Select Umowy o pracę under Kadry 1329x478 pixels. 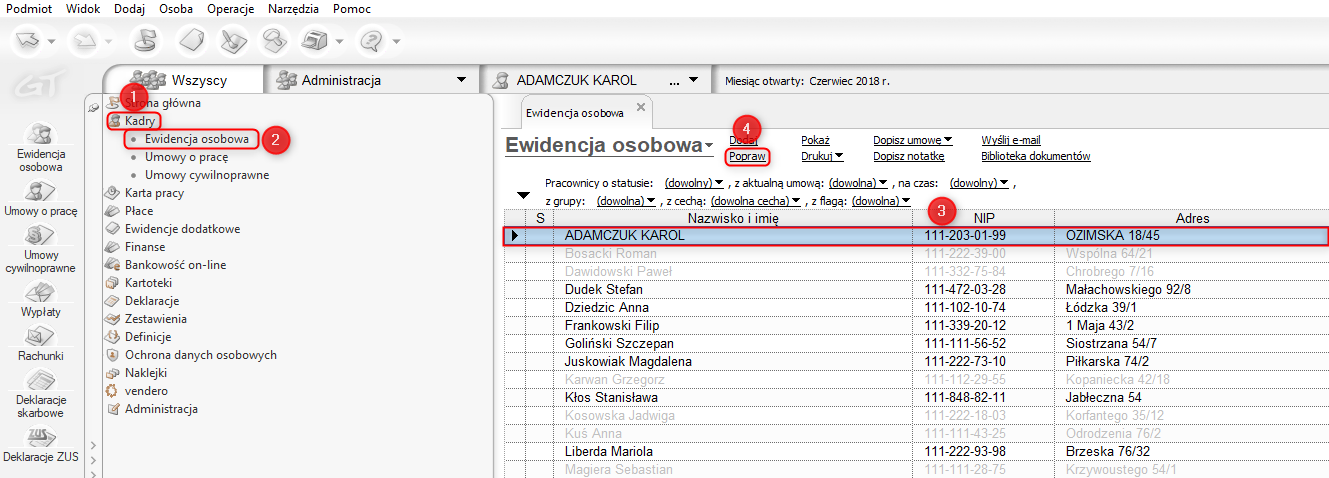coord(186,157)
